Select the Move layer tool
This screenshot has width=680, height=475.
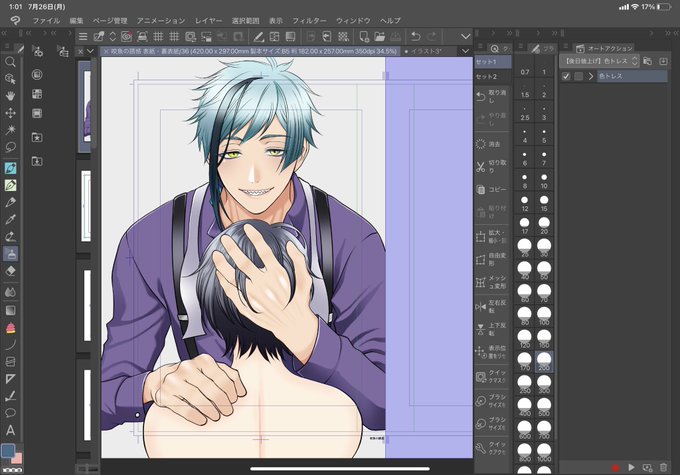pyautogui.click(x=10, y=113)
